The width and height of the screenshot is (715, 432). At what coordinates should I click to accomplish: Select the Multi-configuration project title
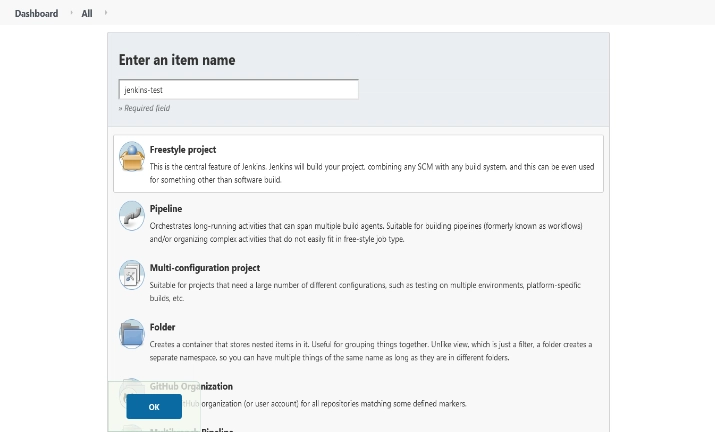(x=205, y=268)
